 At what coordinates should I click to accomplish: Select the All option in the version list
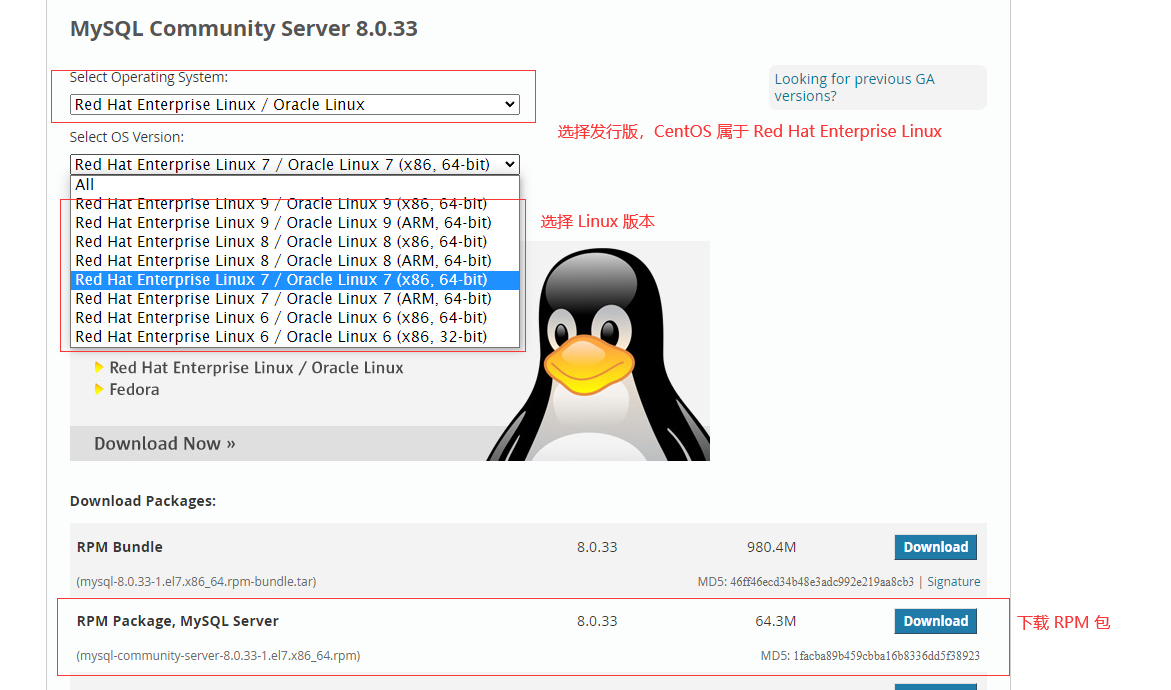[x=294, y=184]
